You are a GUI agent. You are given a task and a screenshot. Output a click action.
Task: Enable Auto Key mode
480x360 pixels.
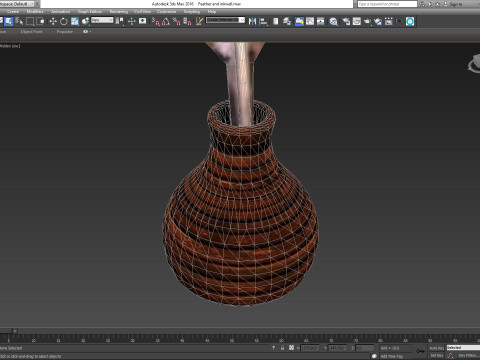(436, 348)
